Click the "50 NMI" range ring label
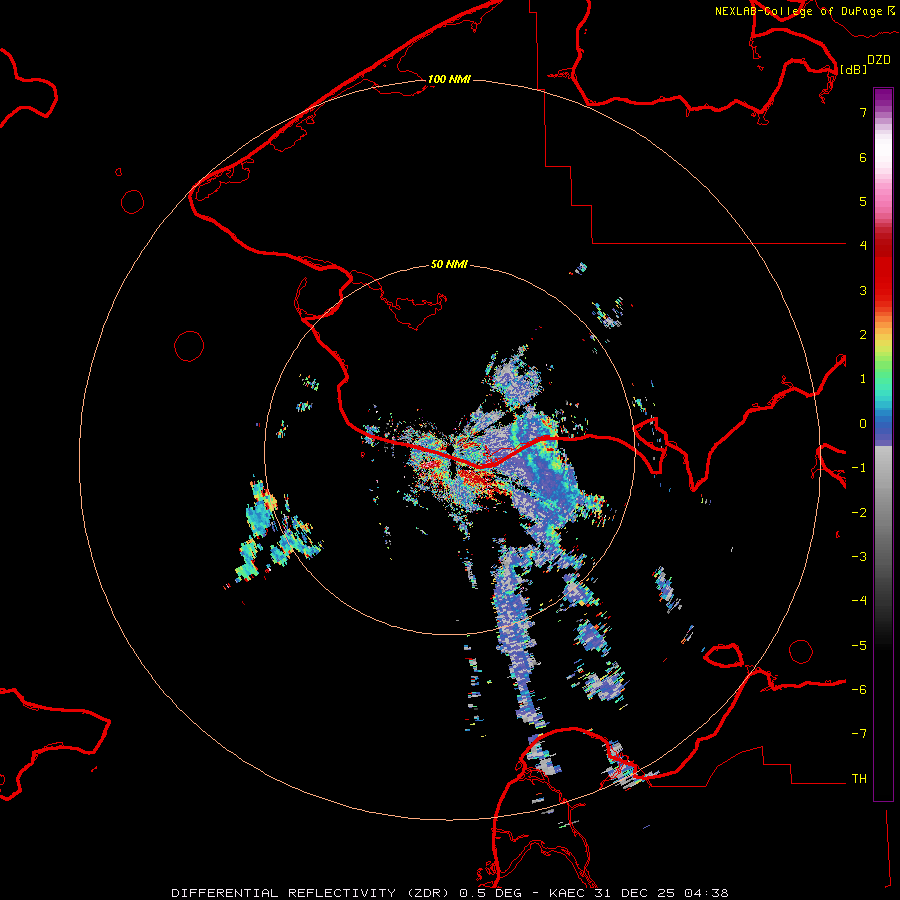The height and width of the screenshot is (900, 900). [449, 264]
